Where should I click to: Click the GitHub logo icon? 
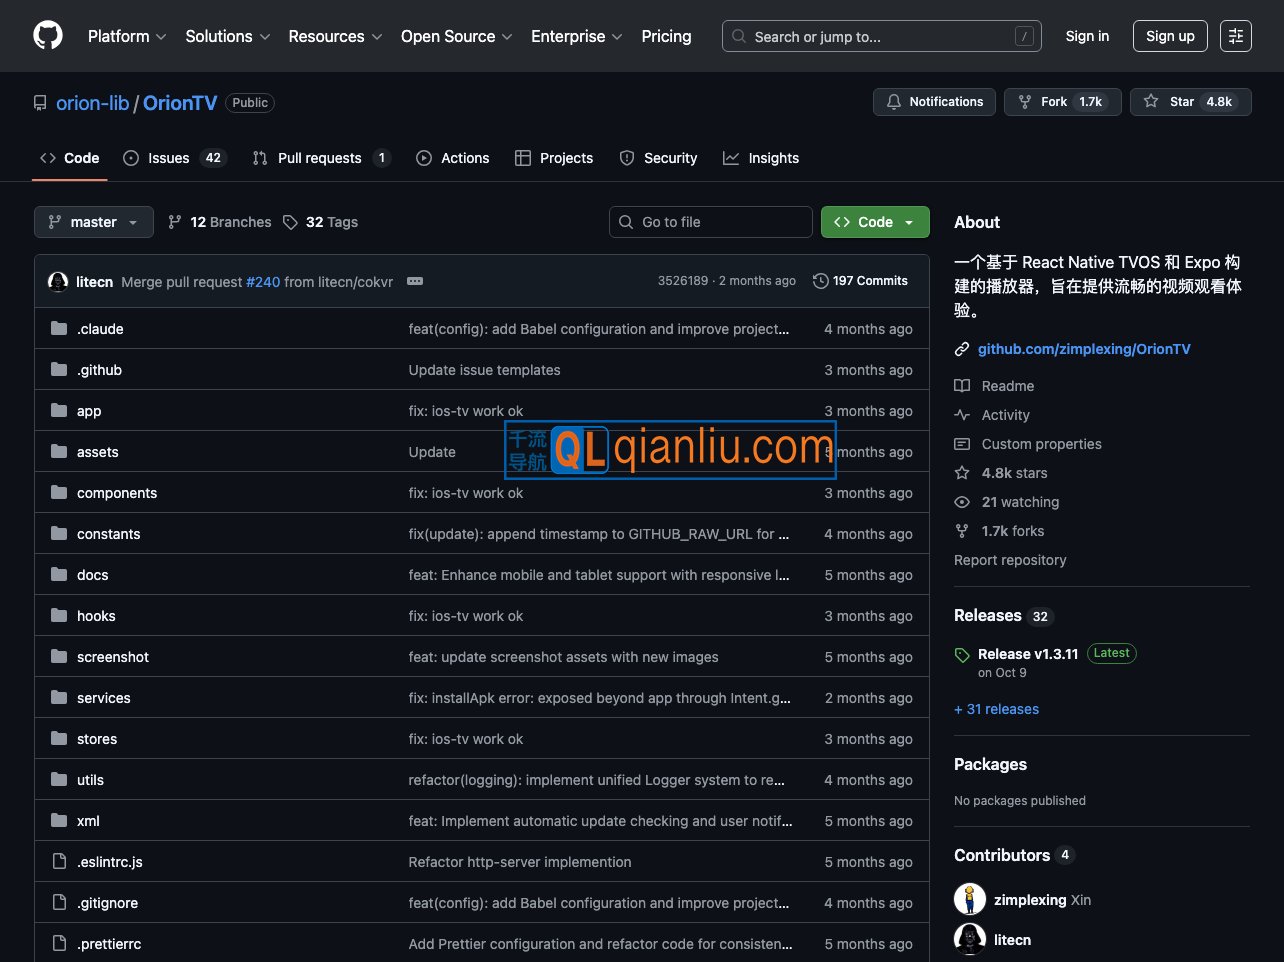[48, 36]
